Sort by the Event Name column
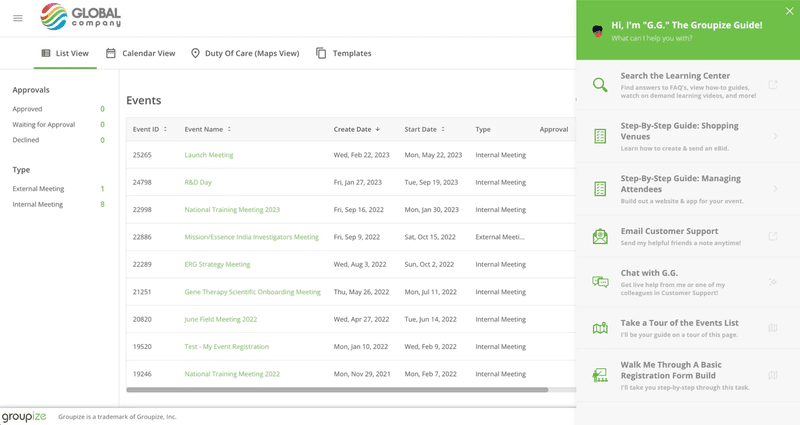Viewport: 800px width, 425px height. pyautogui.click(x=208, y=129)
